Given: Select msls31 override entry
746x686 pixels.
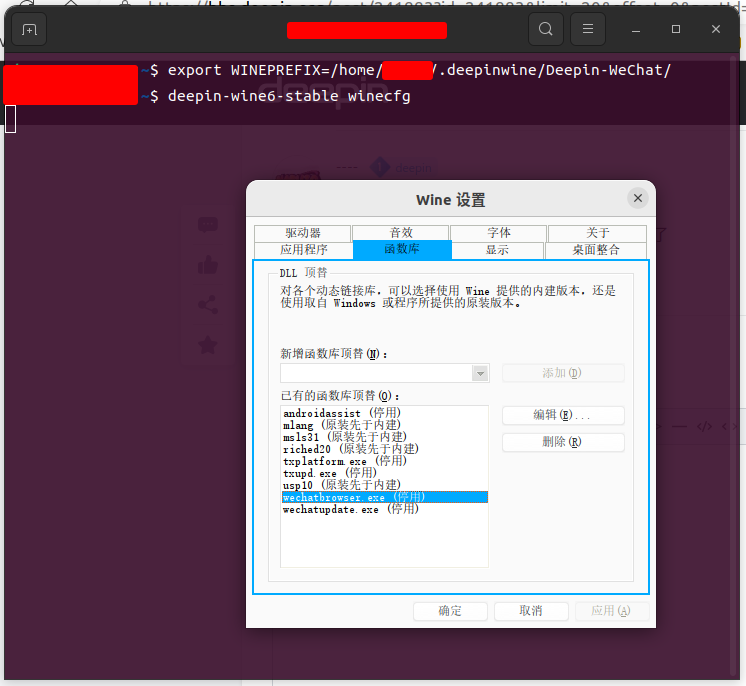Looking at the screenshot, I should pos(384,437).
